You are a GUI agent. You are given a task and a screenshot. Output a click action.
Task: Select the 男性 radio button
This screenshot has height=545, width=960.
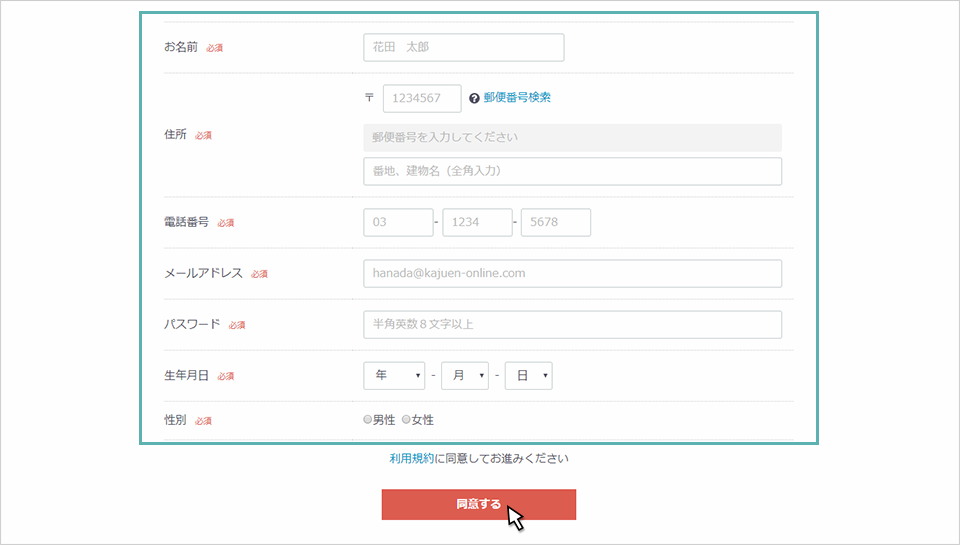pos(368,420)
